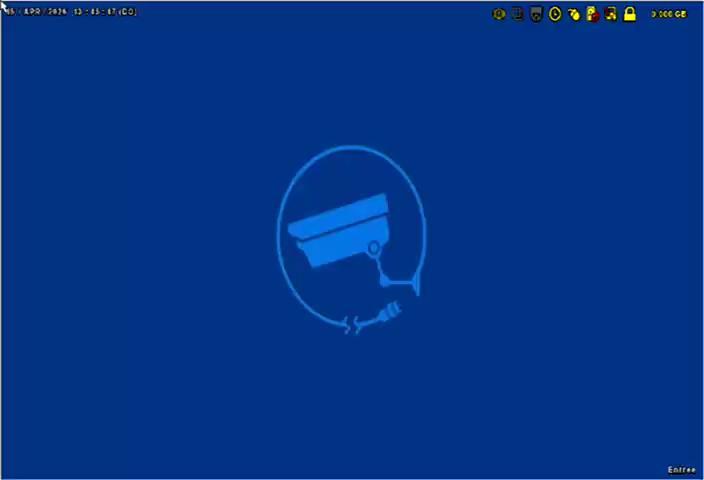
Task: Click the day number in the date stamp
Action: point(10,12)
